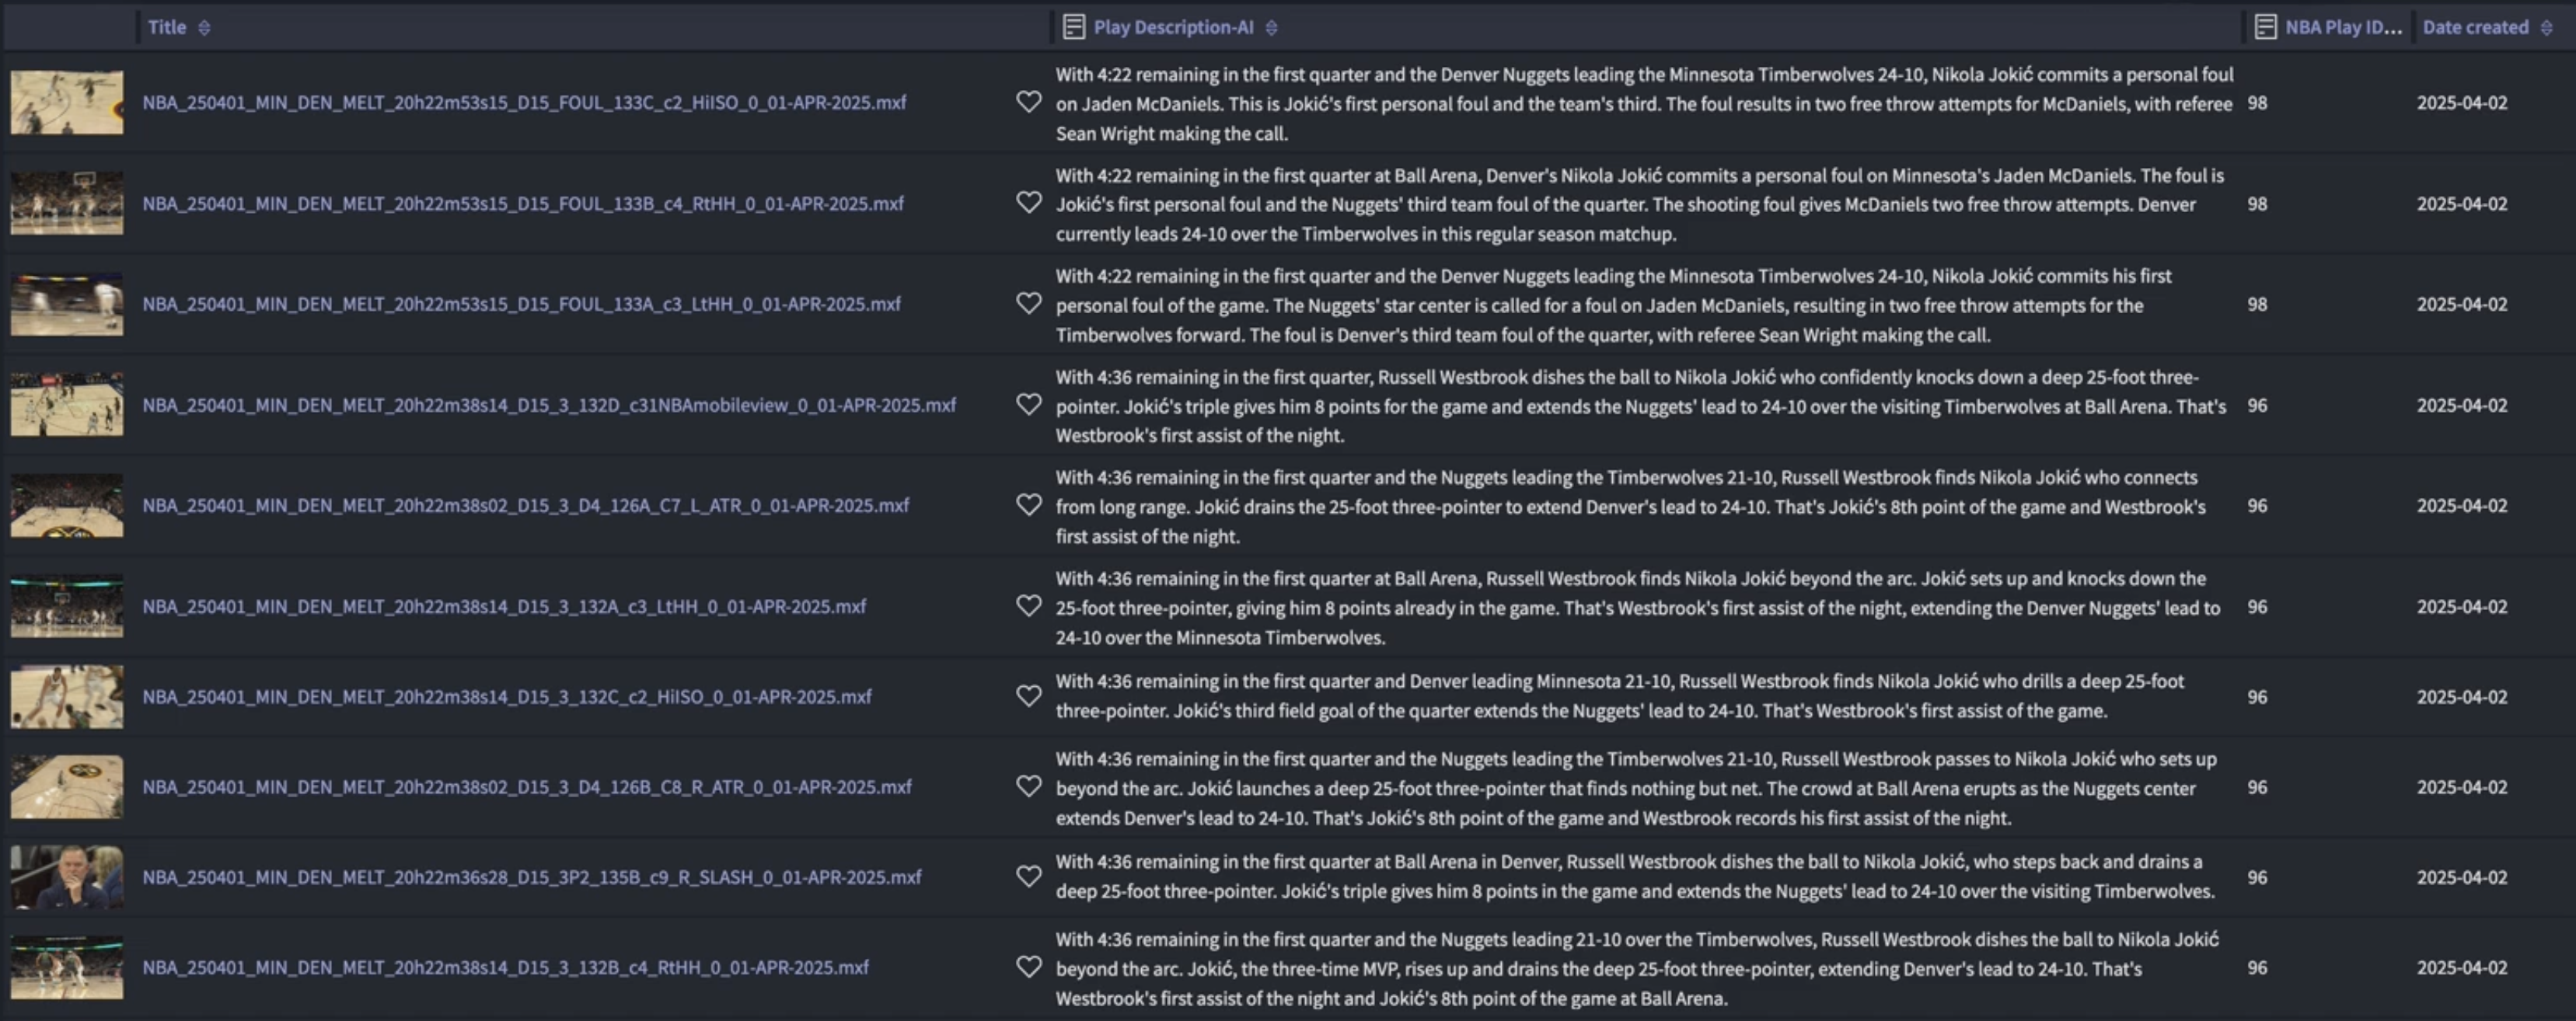The height and width of the screenshot is (1021, 2576).
Task: Favorite the 132D_c31NBAmobileview clip
Action: point(1030,405)
